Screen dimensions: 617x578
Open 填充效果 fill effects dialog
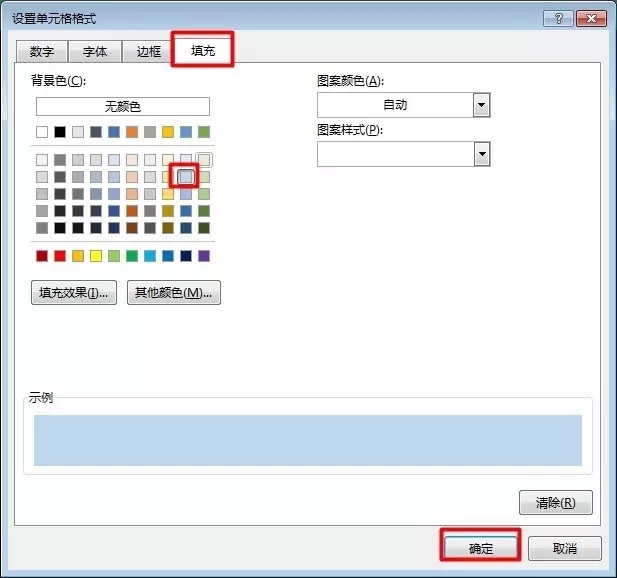tap(75, 293)
